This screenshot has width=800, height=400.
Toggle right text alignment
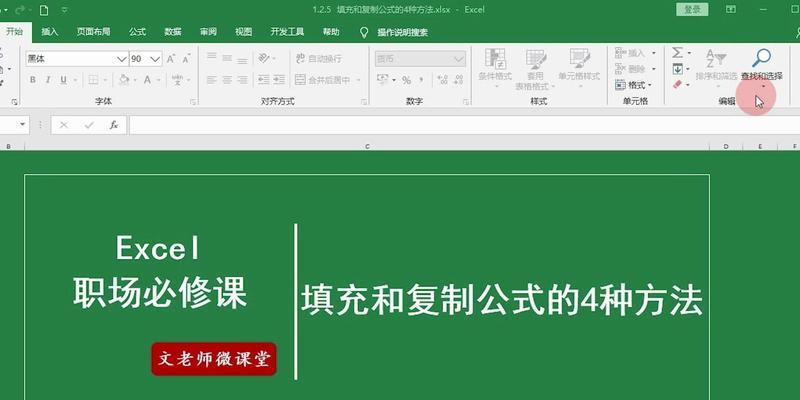tap(242, 80)
